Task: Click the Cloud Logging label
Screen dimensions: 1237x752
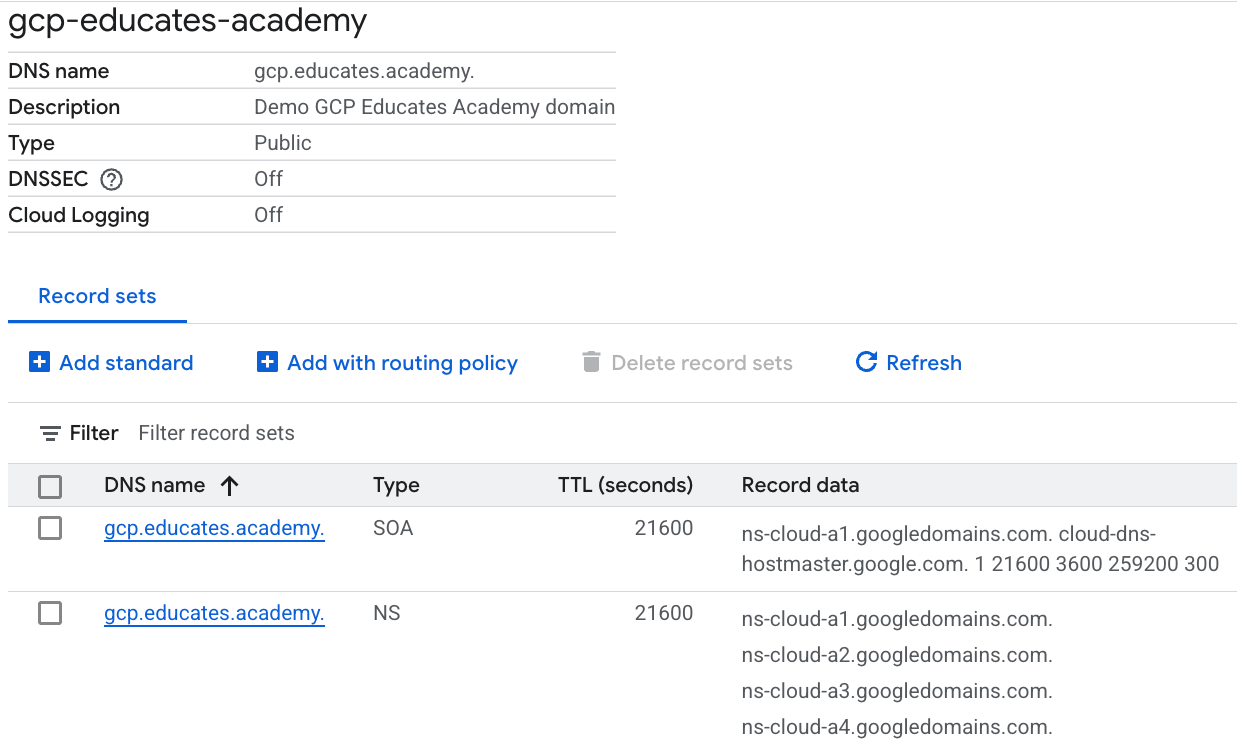Action: (x=79, y=215)
